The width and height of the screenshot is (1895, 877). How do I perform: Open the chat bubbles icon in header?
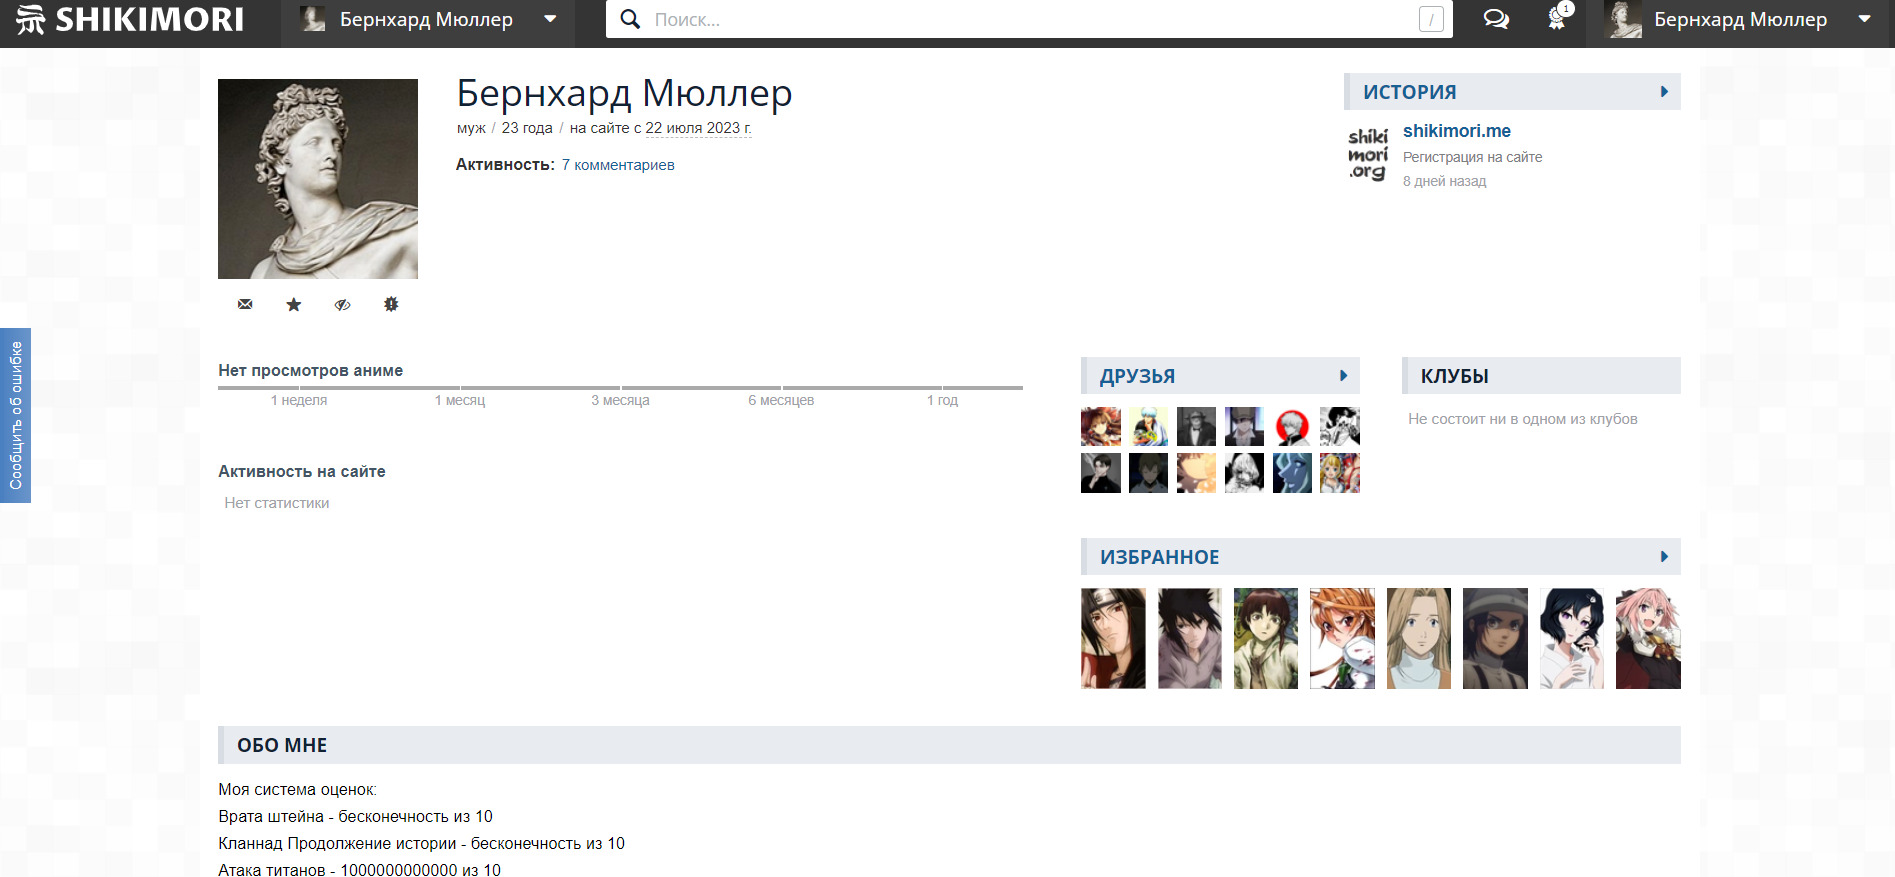1496,19
